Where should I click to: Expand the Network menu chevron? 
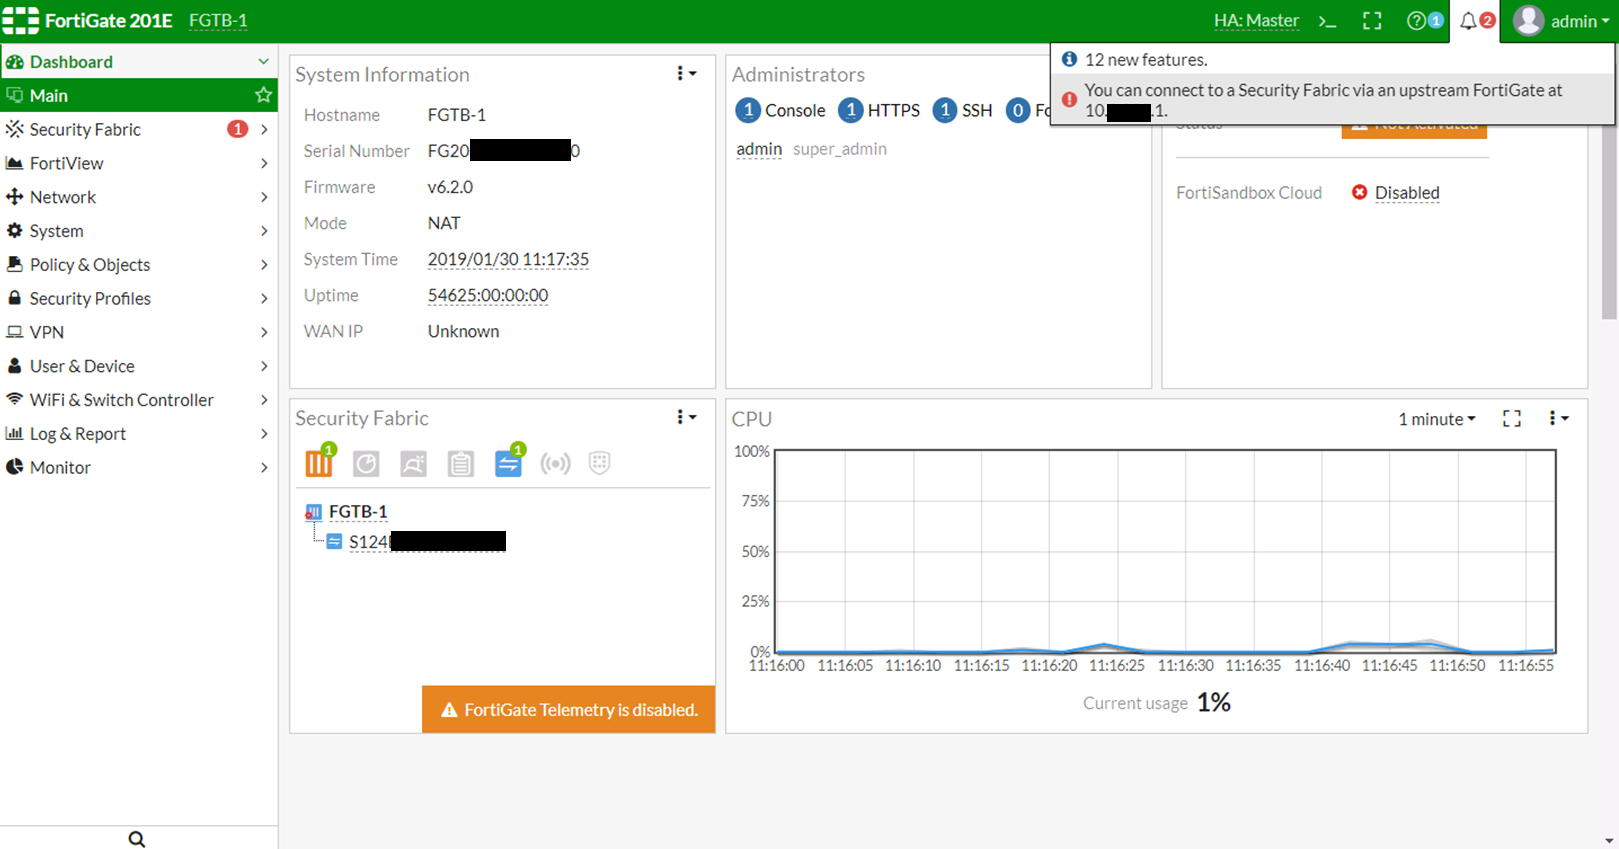(x=264, y=197)
